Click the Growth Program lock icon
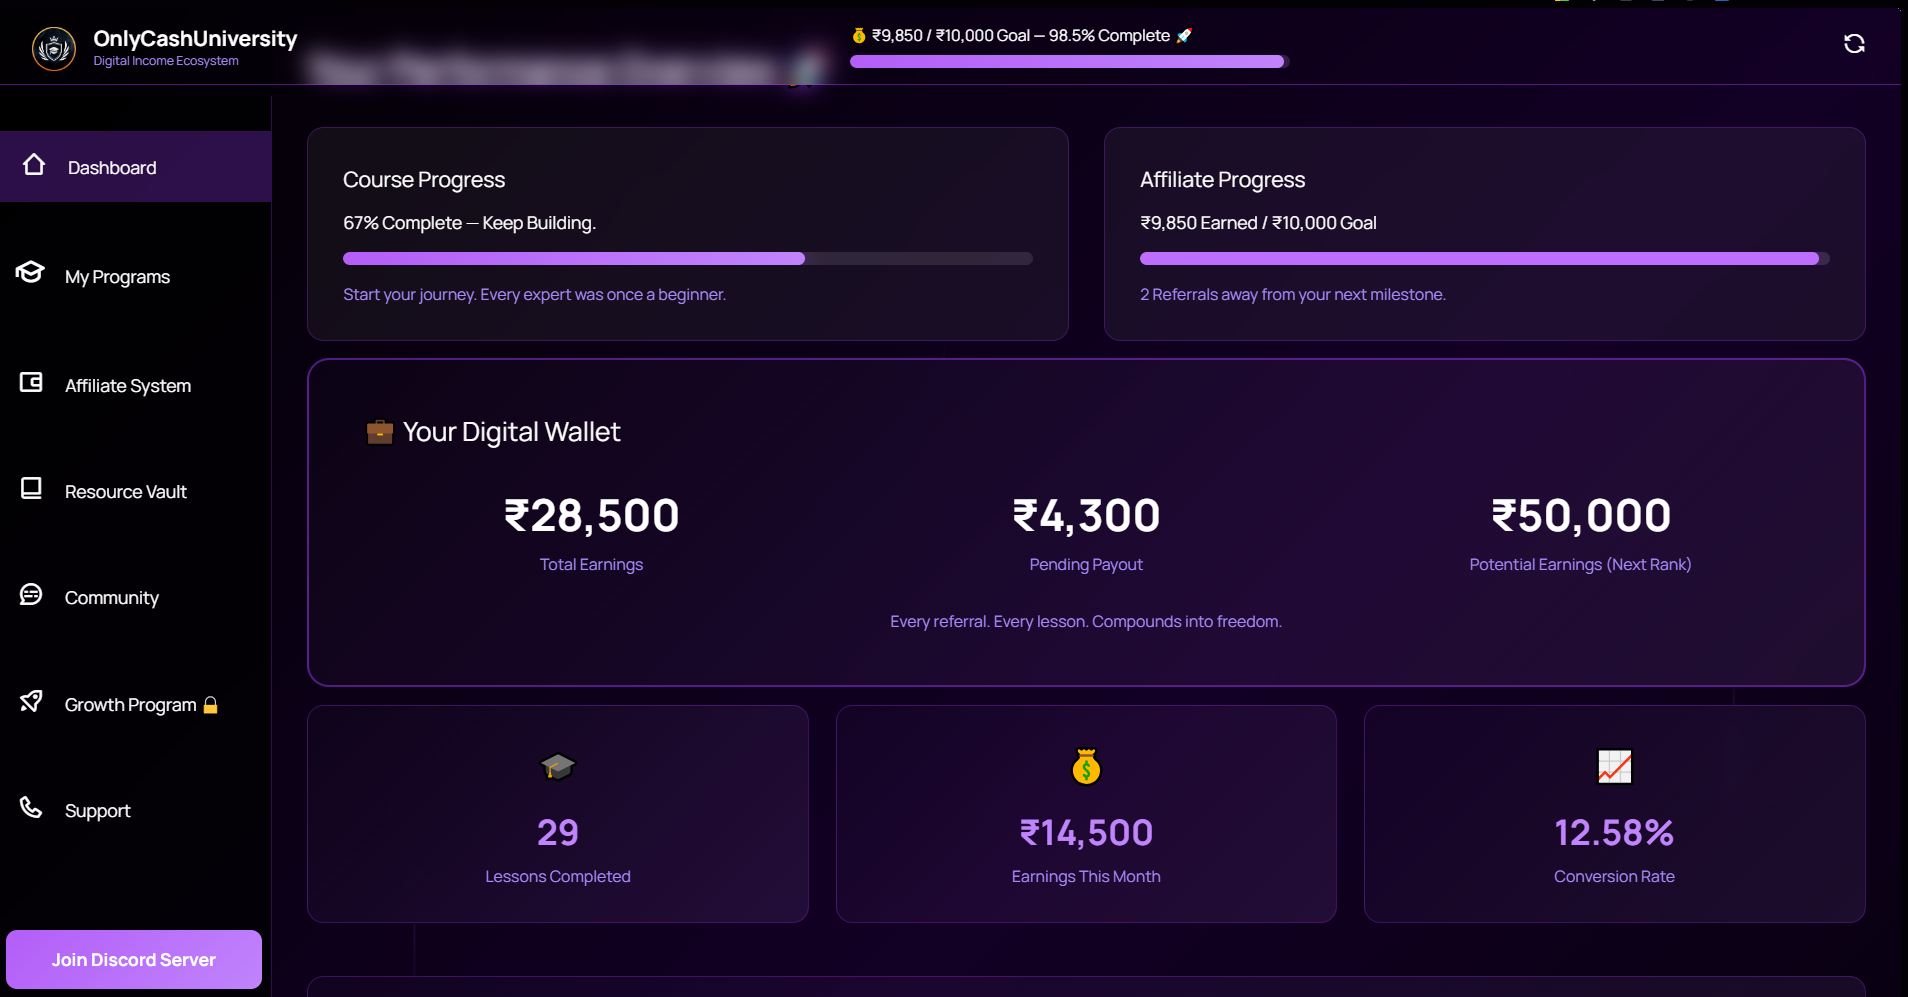 click(211, 705)
